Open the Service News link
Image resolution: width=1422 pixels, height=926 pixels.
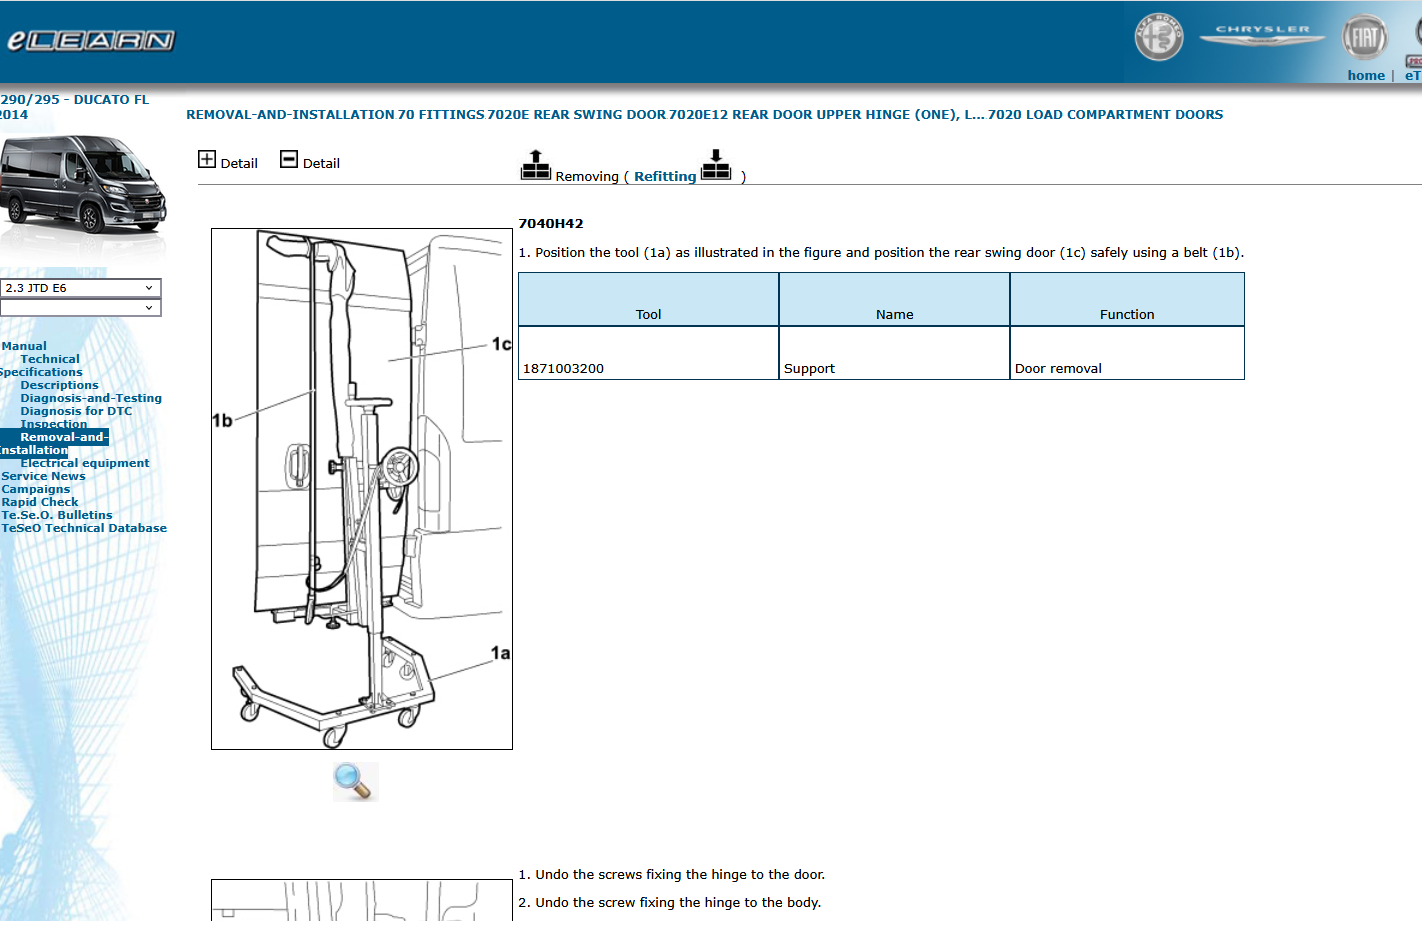43,476
